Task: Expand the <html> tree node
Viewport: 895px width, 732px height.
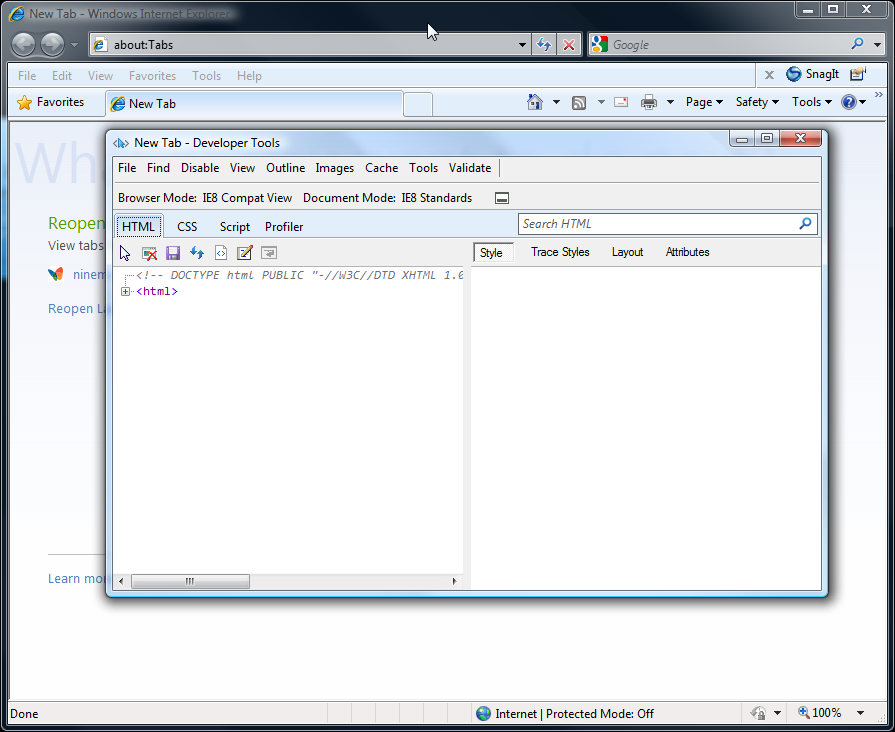Action: (x=125, y=292)
